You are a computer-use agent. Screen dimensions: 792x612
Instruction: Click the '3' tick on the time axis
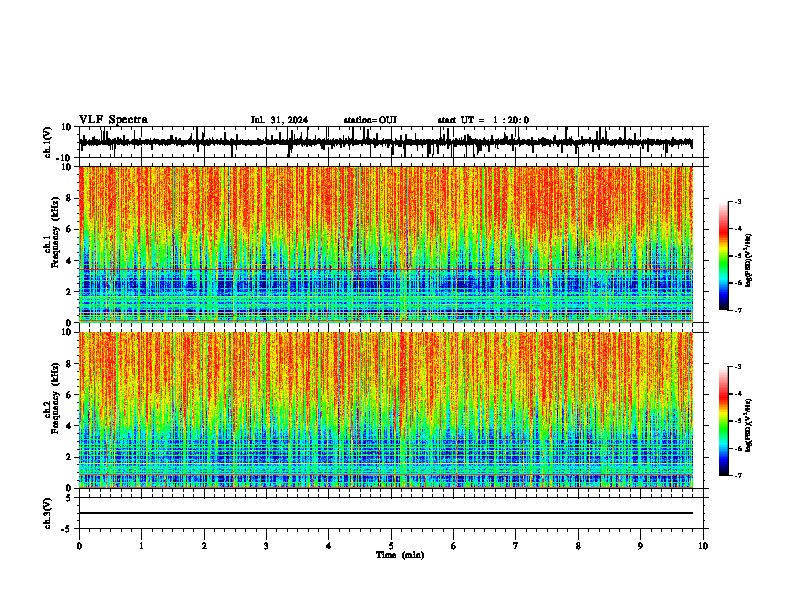[x=266, y=546]
